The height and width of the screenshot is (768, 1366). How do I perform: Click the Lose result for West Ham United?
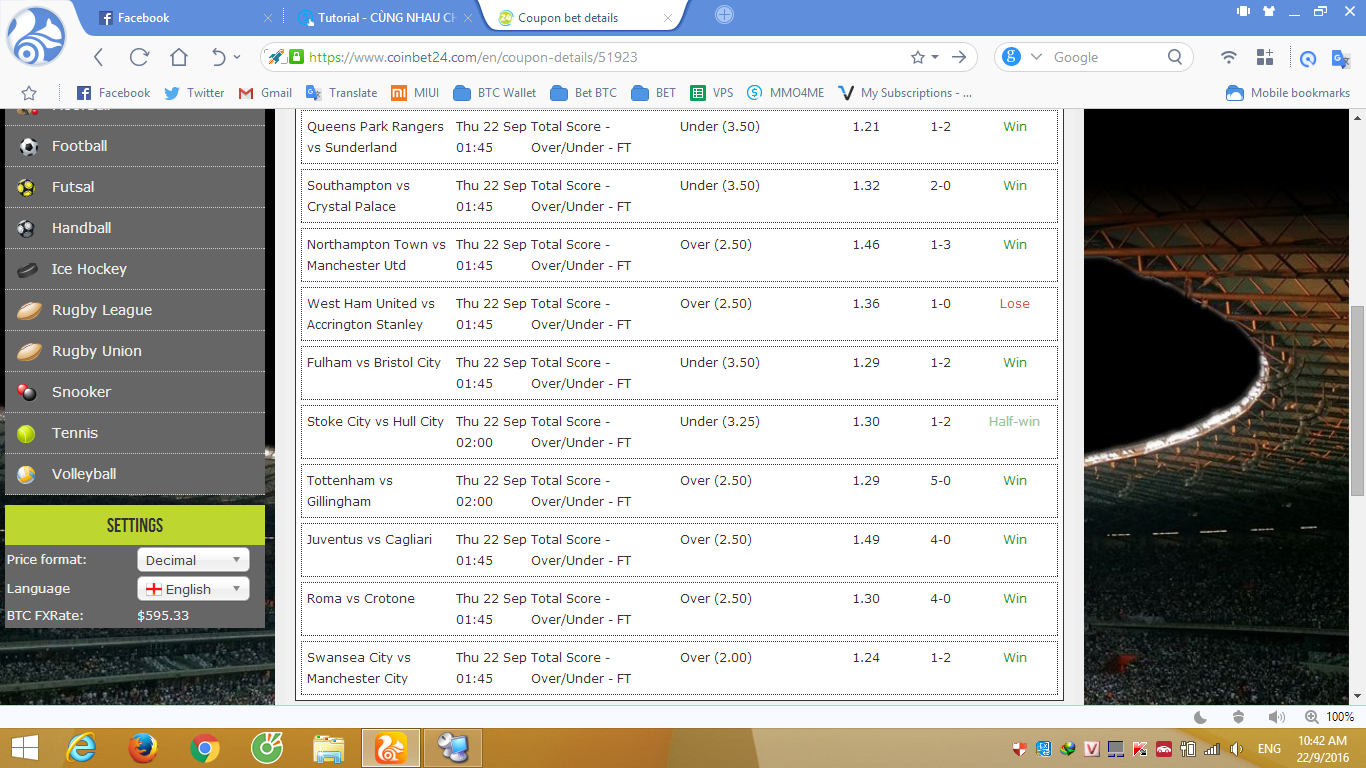(1014, 304)
